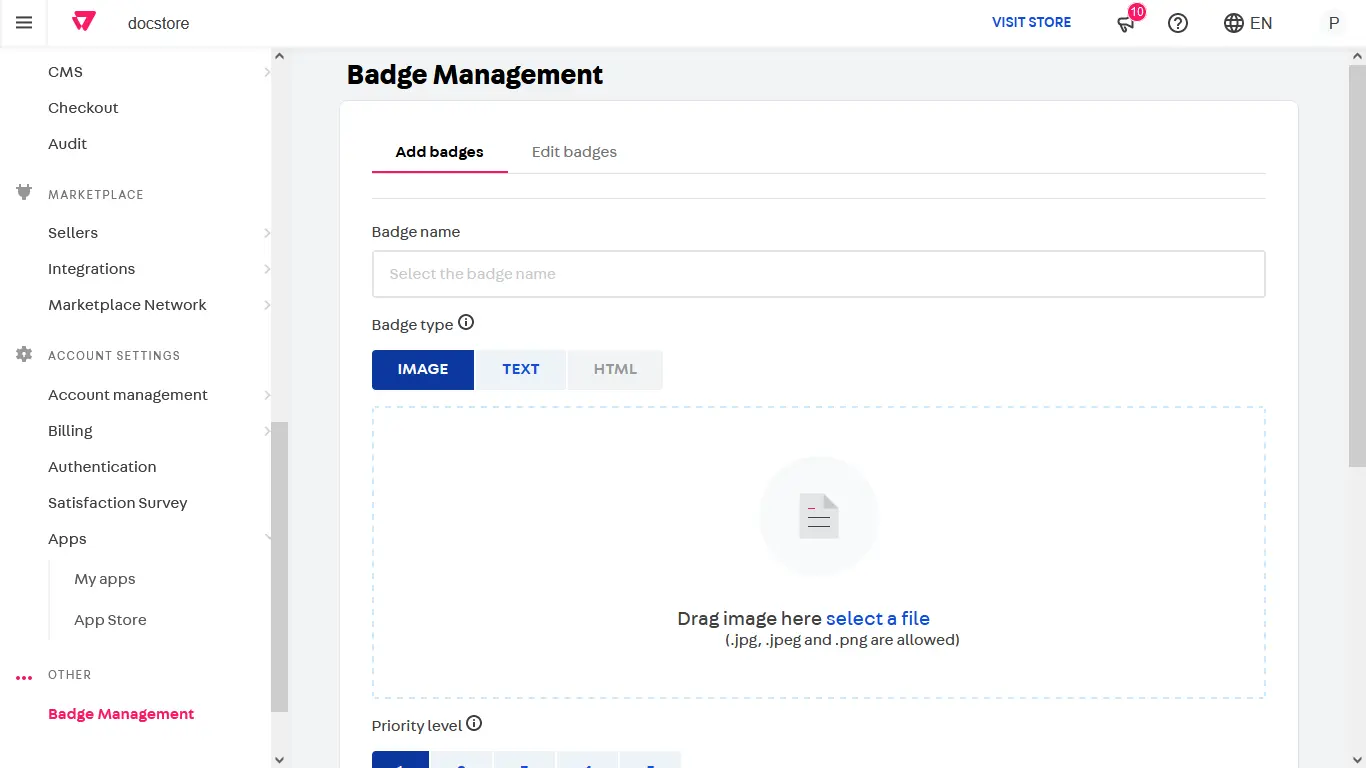Click the Badge name input field
1366x768 pixels.
[818, 274]
